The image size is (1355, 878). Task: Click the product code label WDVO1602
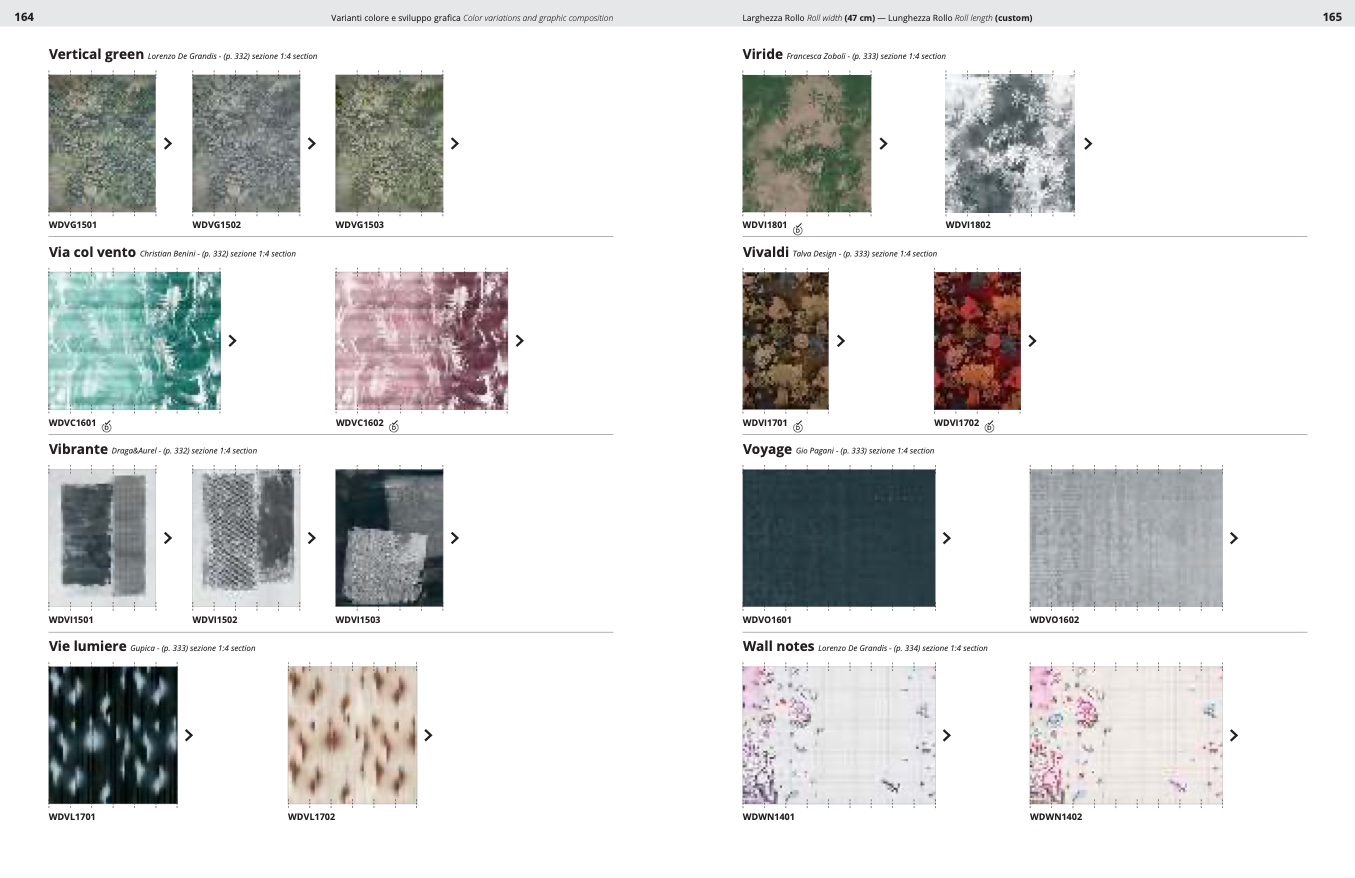[1055, 620]
